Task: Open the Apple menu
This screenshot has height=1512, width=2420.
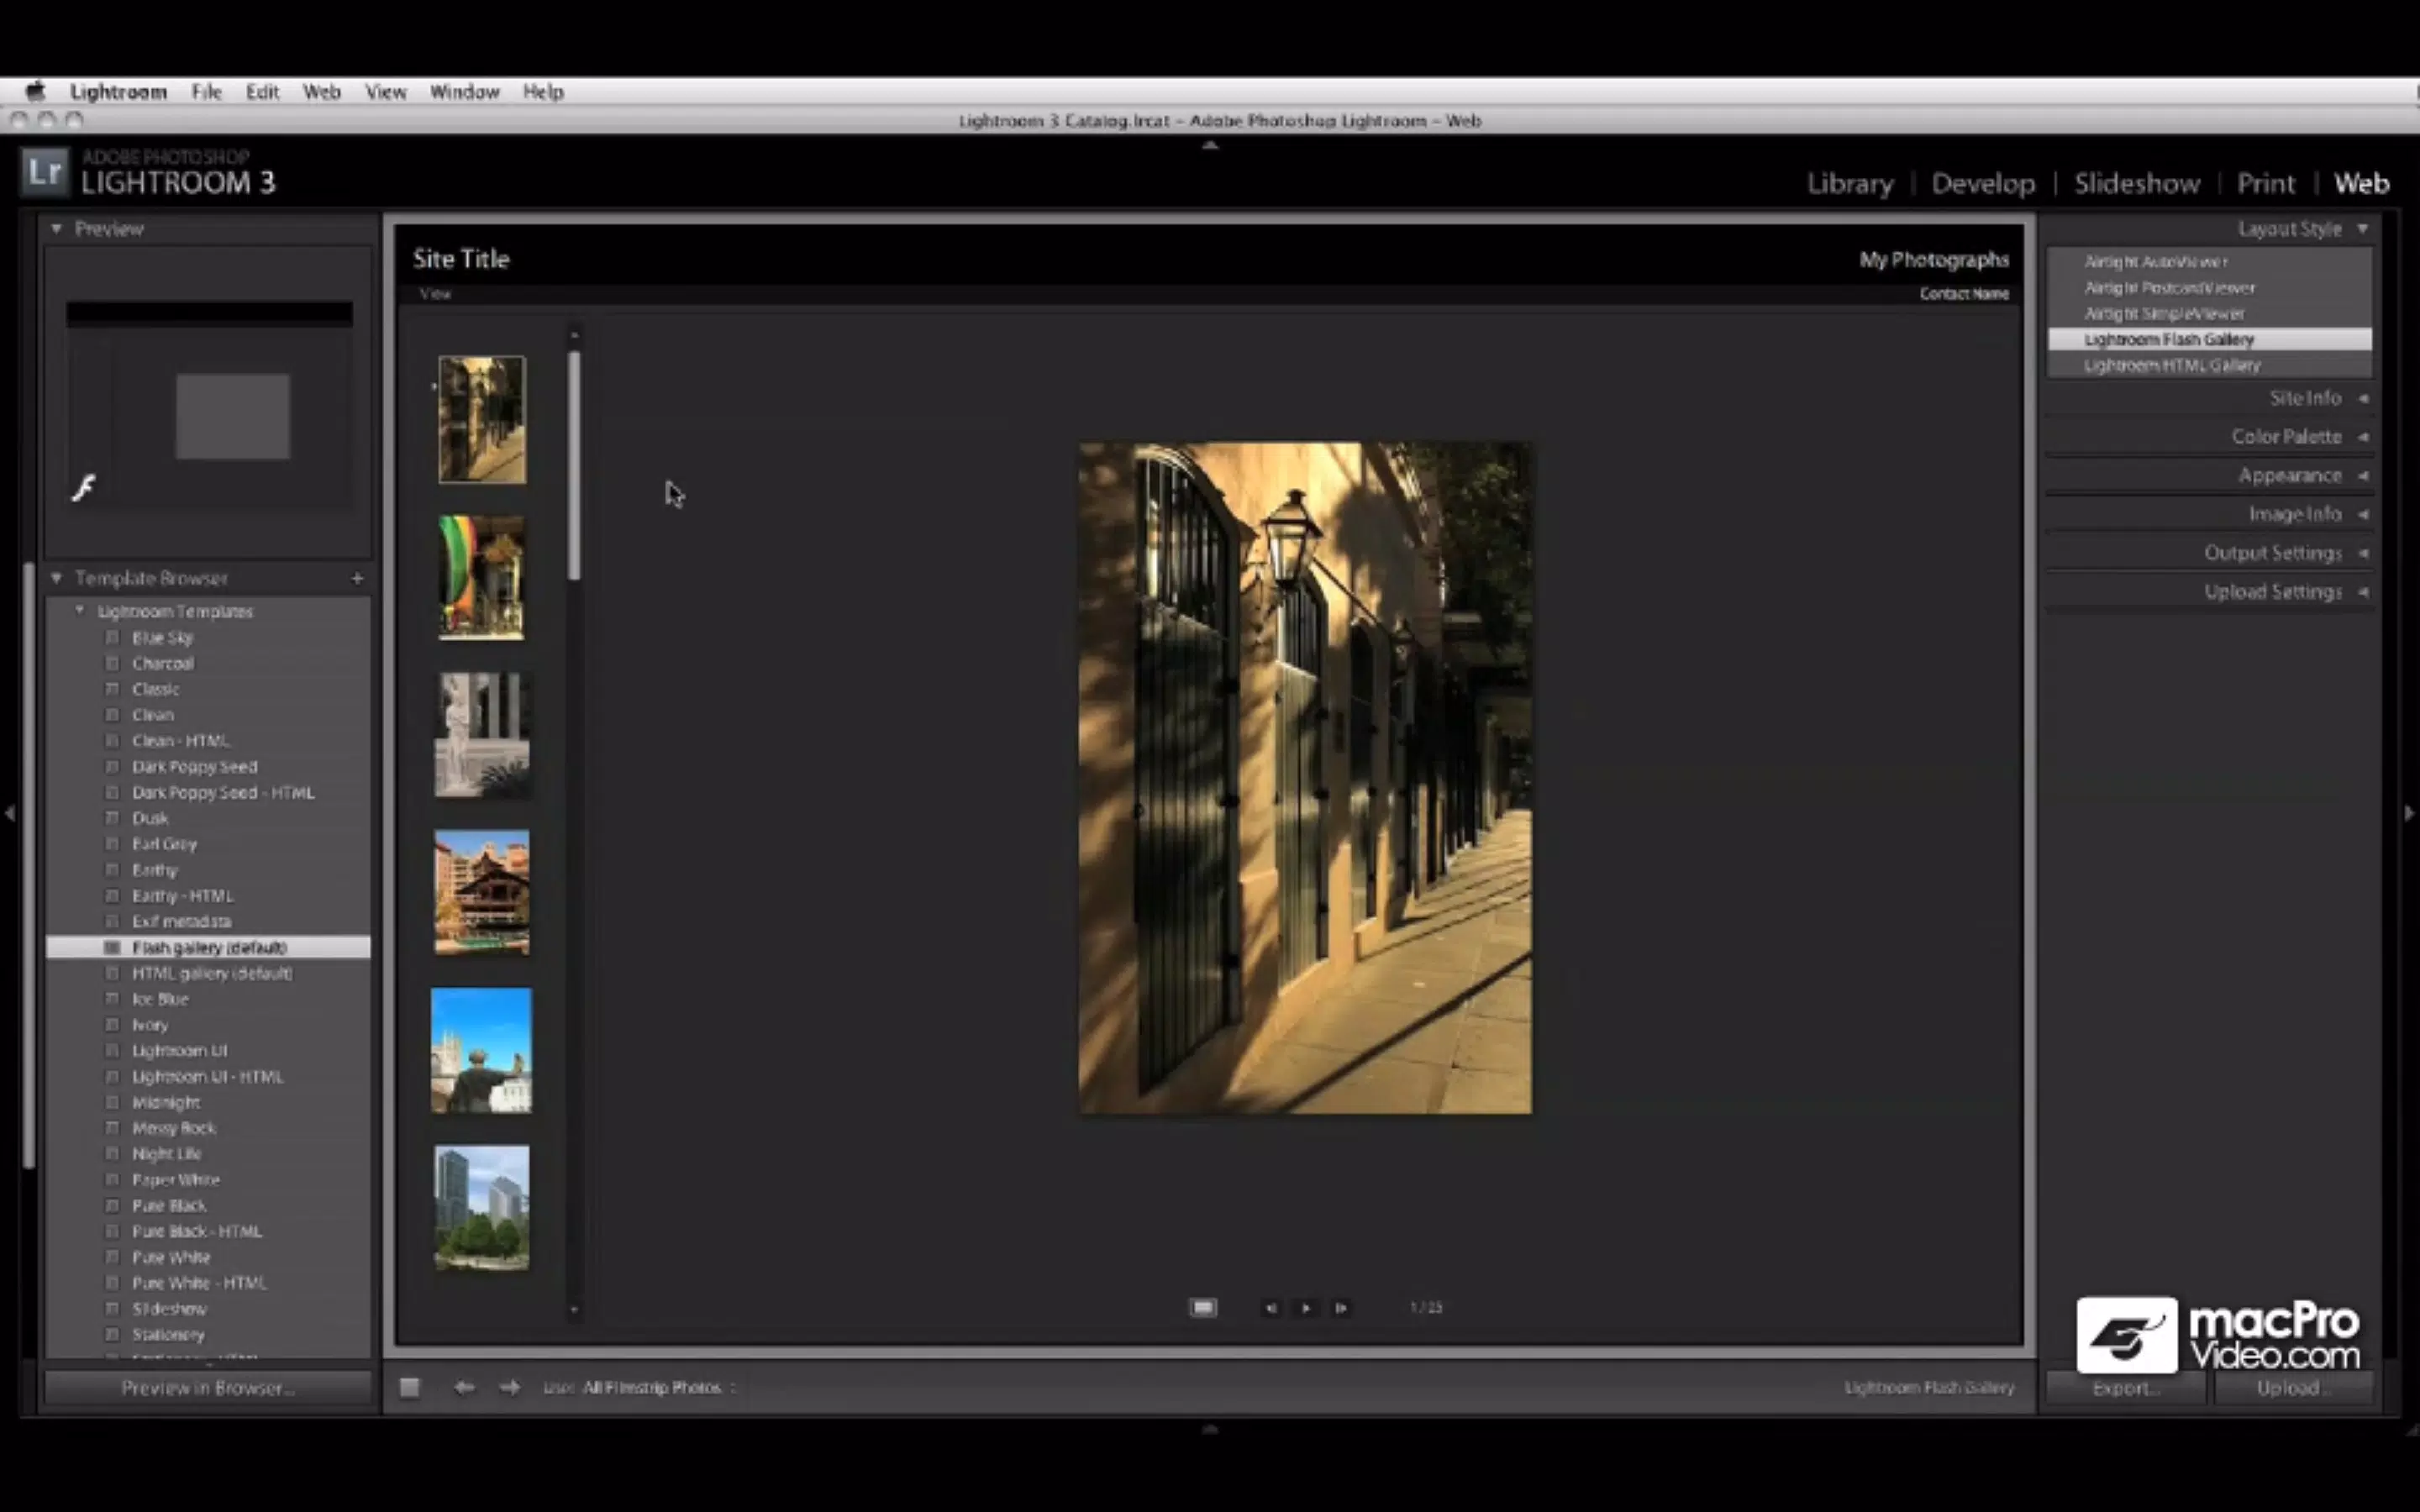Action: tap(35, 91)
